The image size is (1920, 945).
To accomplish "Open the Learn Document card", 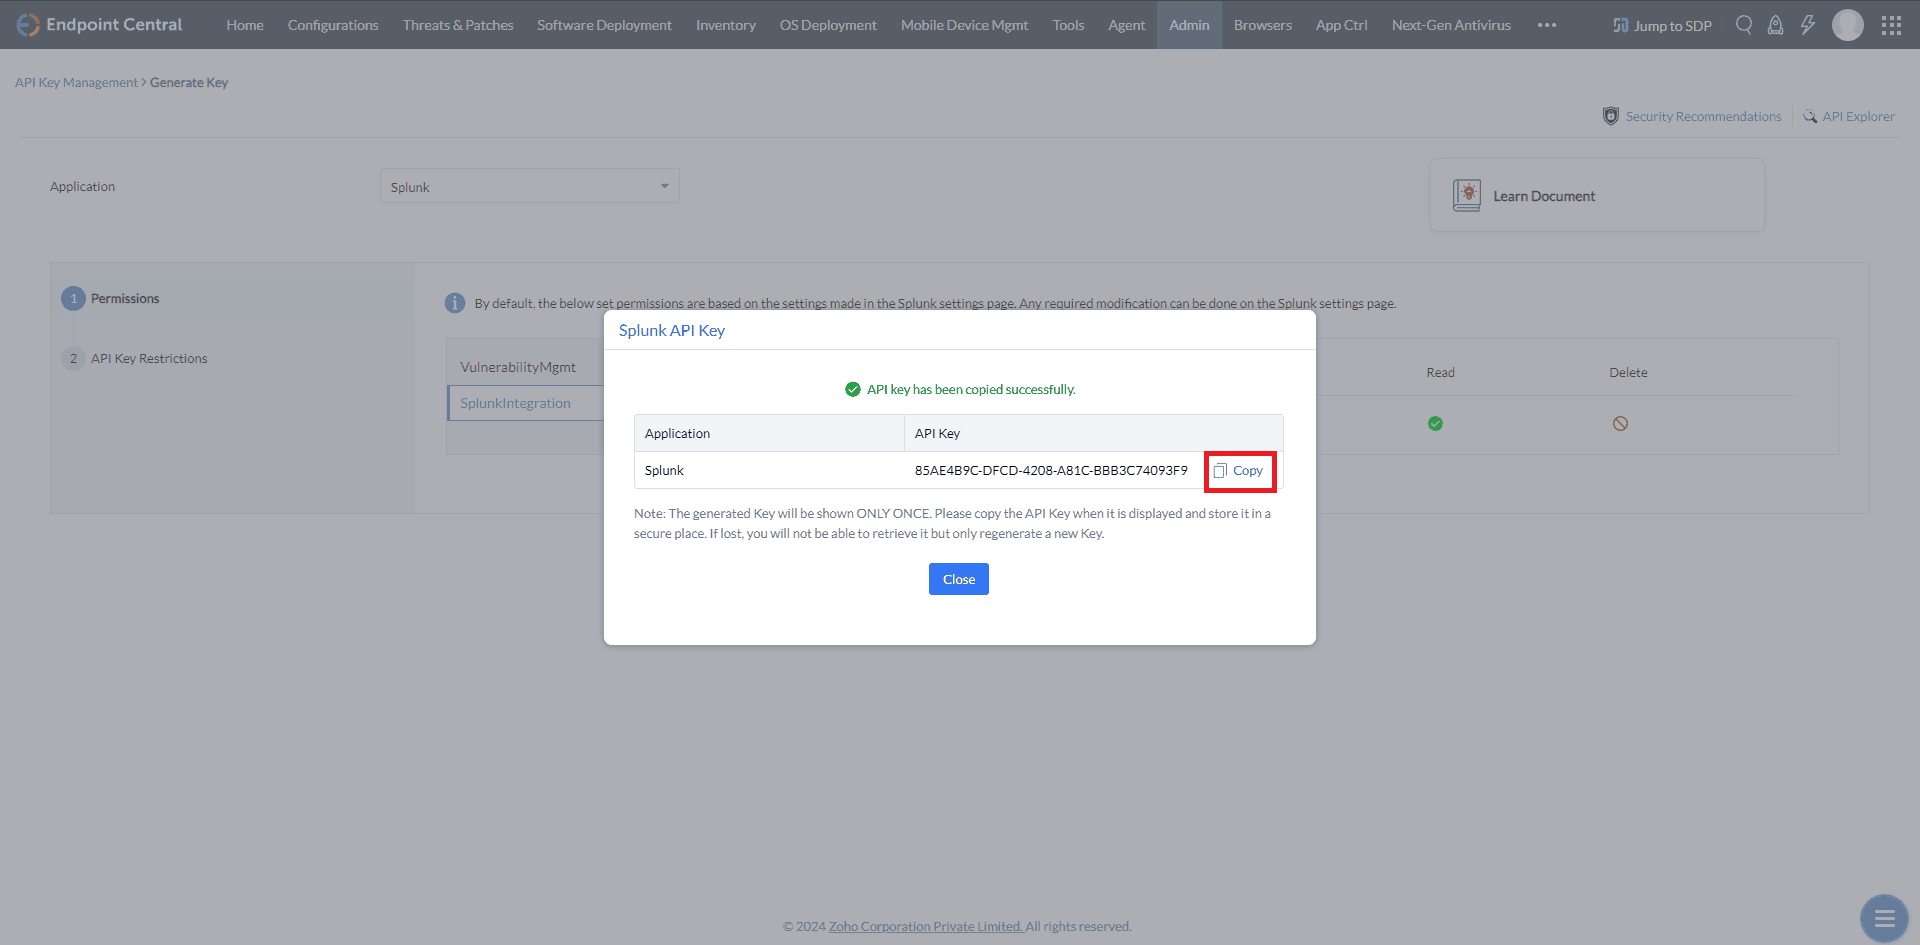I will click(x=1597, y=195).
